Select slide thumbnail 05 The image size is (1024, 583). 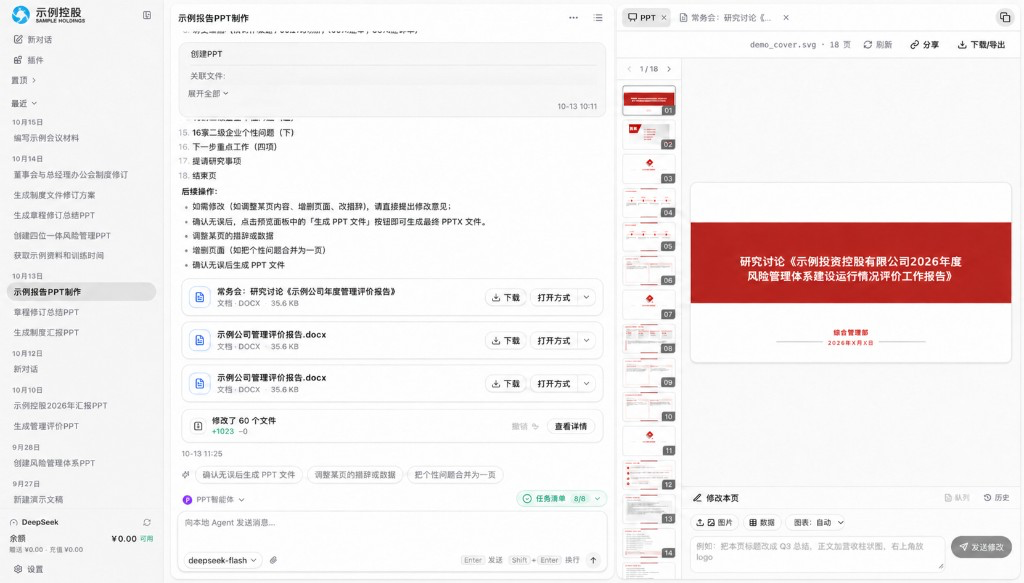tap(649, 236)
